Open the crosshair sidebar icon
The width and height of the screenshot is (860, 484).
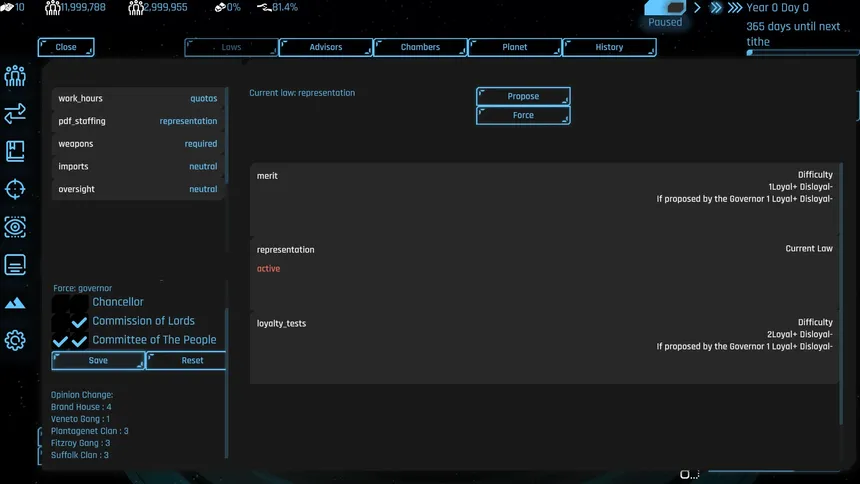click(15, 189)
